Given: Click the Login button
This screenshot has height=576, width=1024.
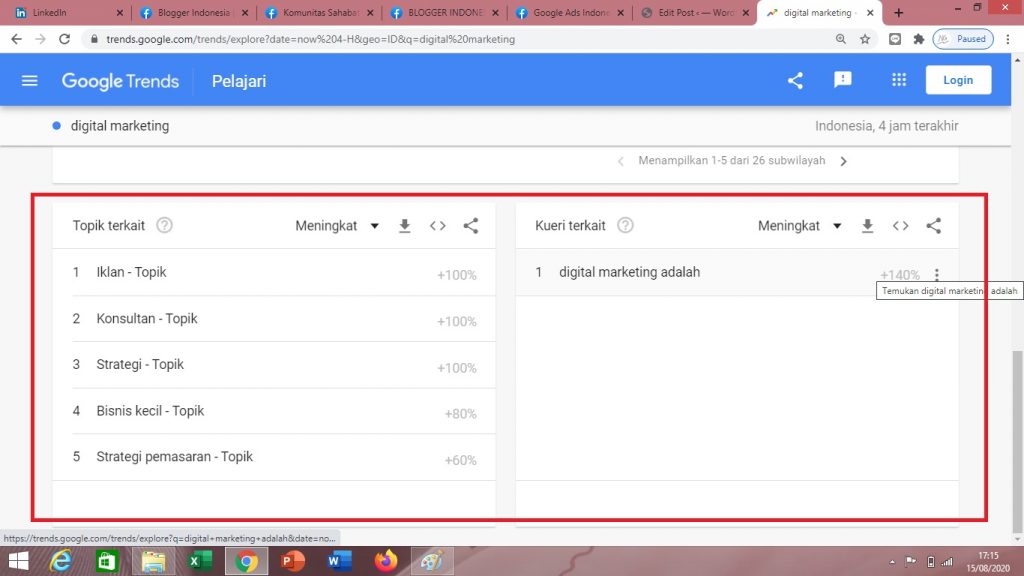Looking at the screenshot, I should (x=958, y=80).
